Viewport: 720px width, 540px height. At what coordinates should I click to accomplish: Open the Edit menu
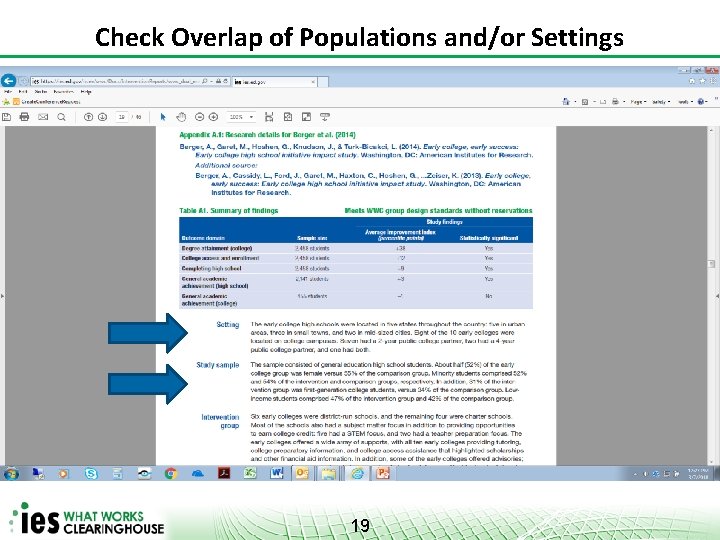(x=23, y=92)
